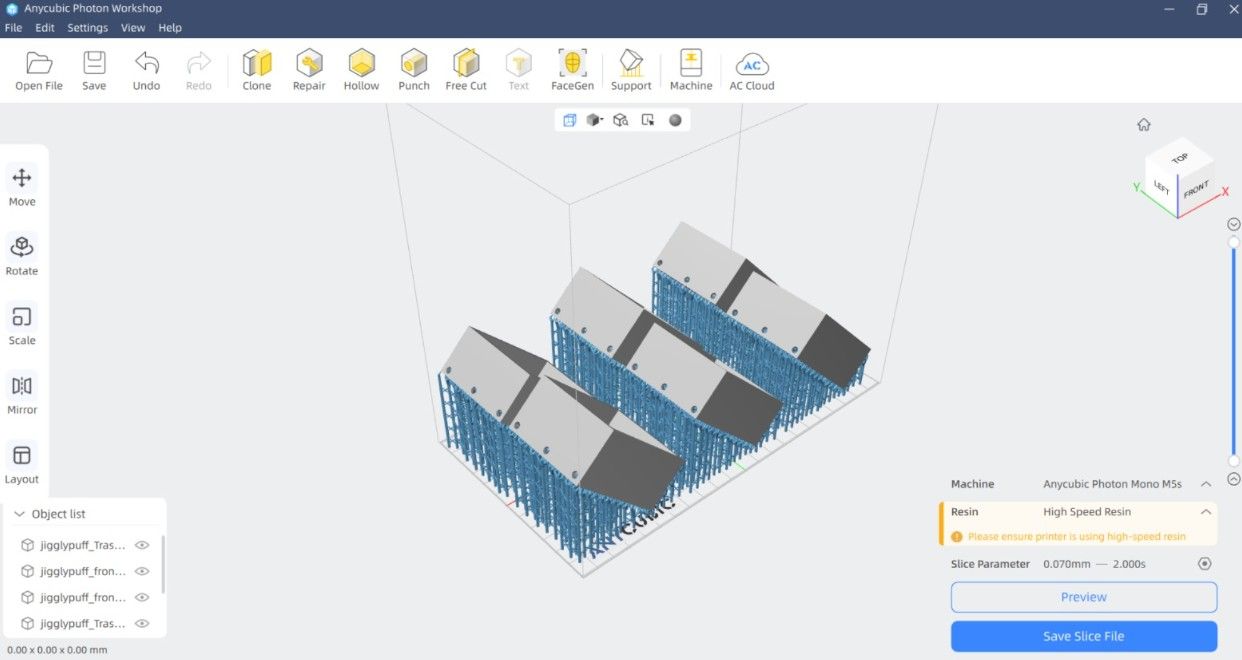The height and width of the screenshot is (660, 1242).
Task: Click the up chevron below layer slider
Action: click(1234, 479)
